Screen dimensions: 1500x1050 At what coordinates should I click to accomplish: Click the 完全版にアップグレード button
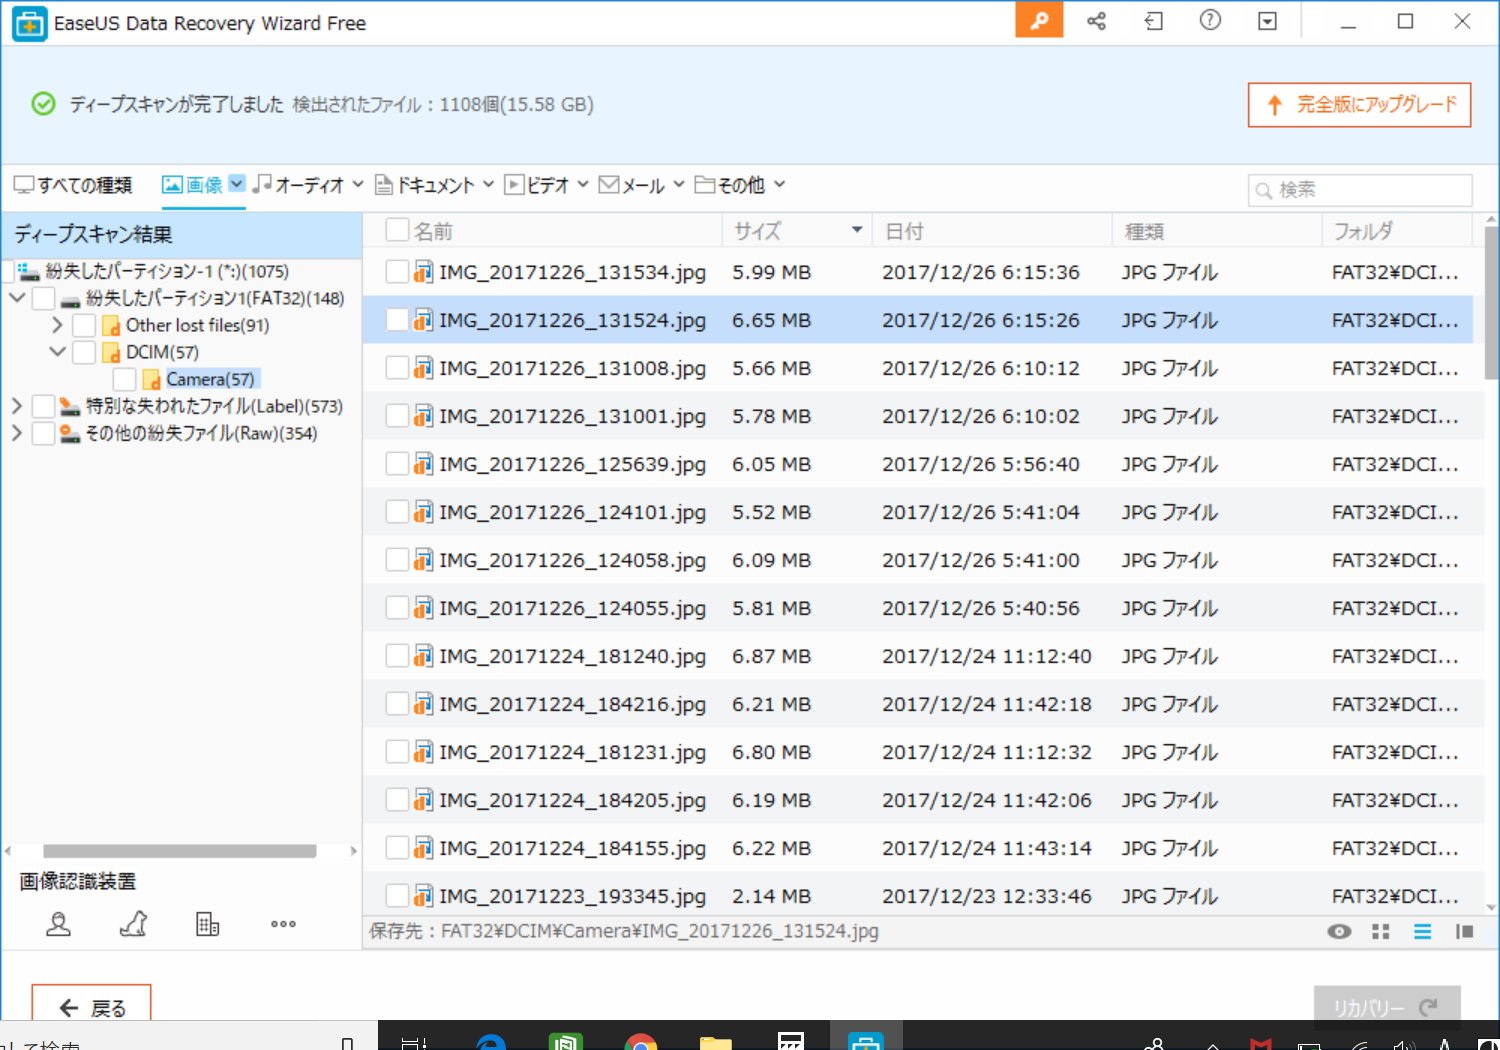1359,105
